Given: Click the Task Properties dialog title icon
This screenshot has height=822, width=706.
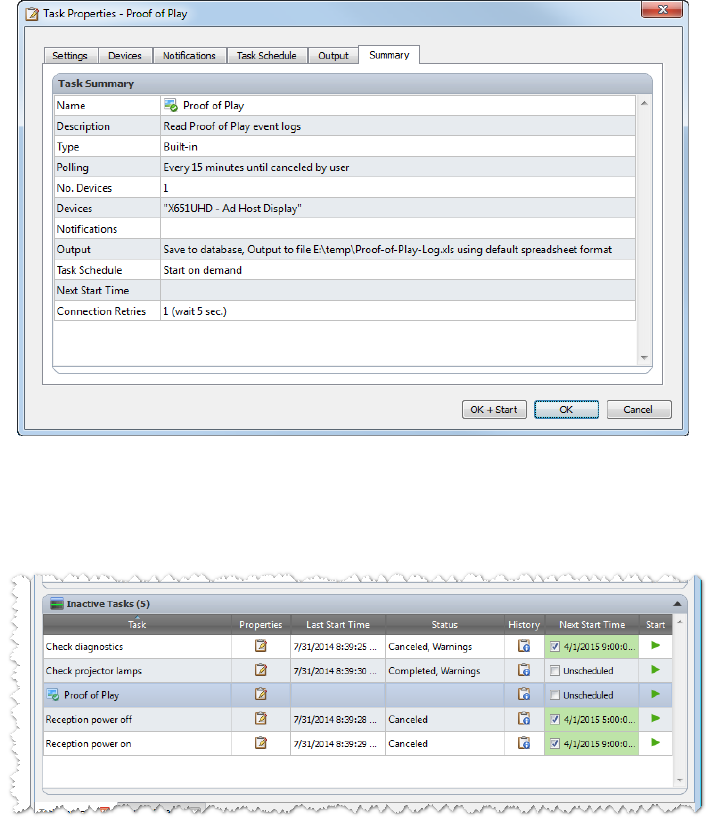Looking at the screenshot, I should click(x=32, y=14).
